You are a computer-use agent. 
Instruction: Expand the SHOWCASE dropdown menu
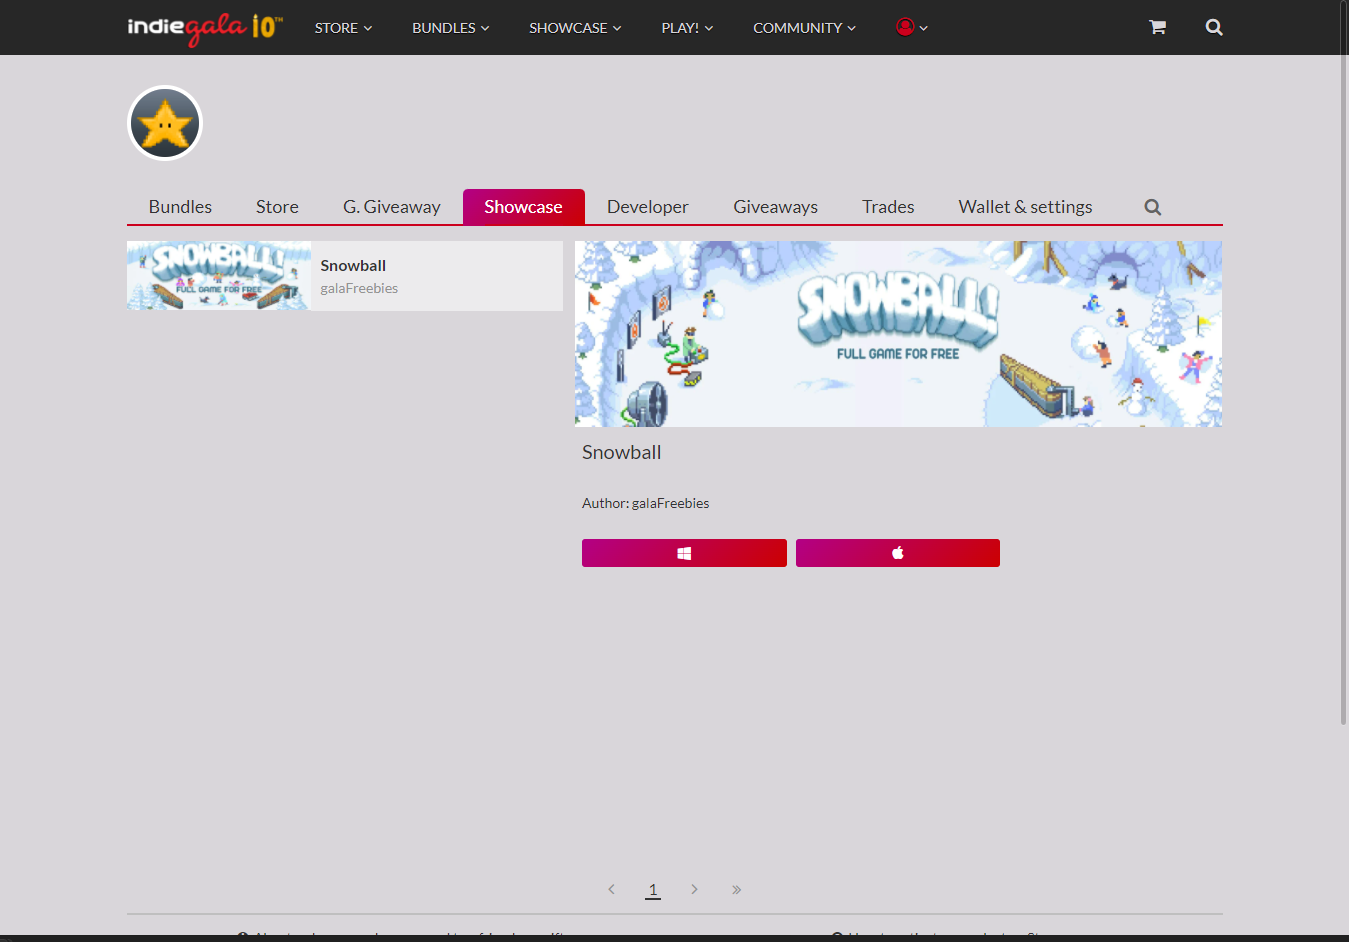[575, 28]
